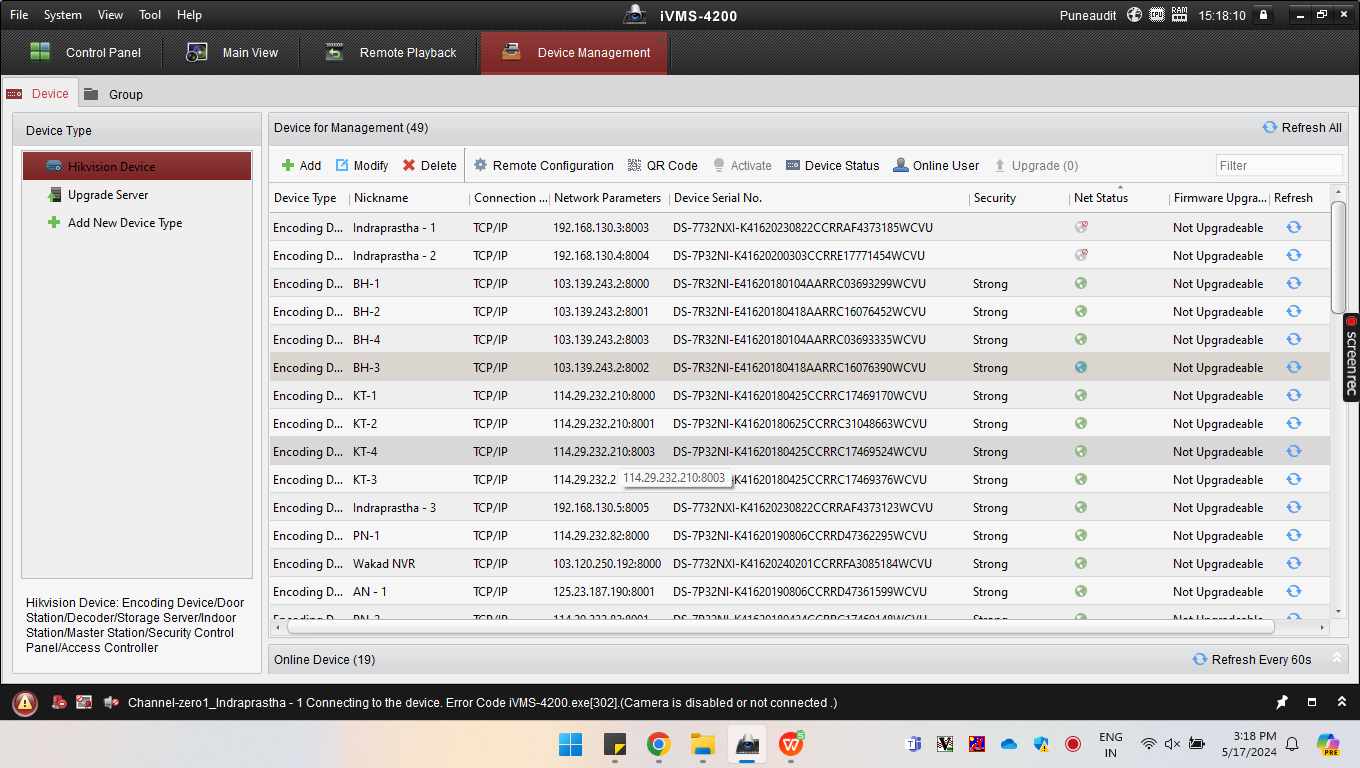Image resolution: width=1360 pixels, height=768 pixels.
Task: Click refresh icon for PN-1 row
Action: [1293, 536]
